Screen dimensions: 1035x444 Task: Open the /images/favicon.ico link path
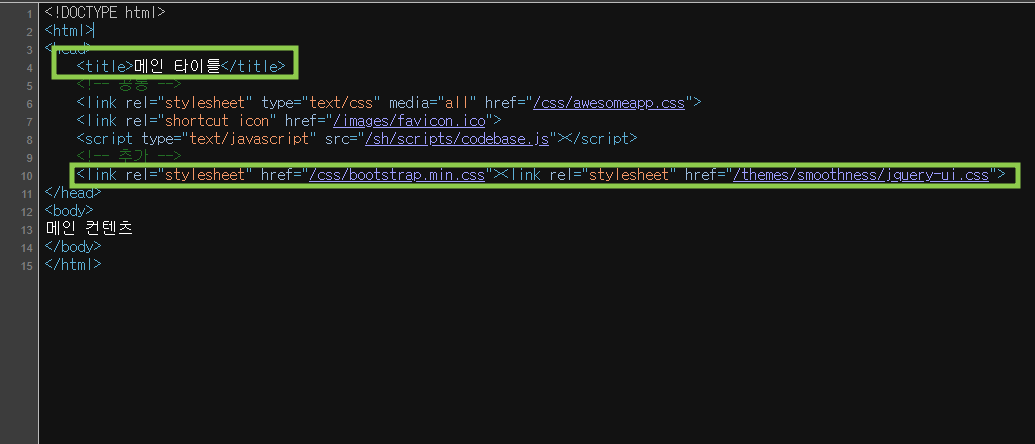point(409,121)
